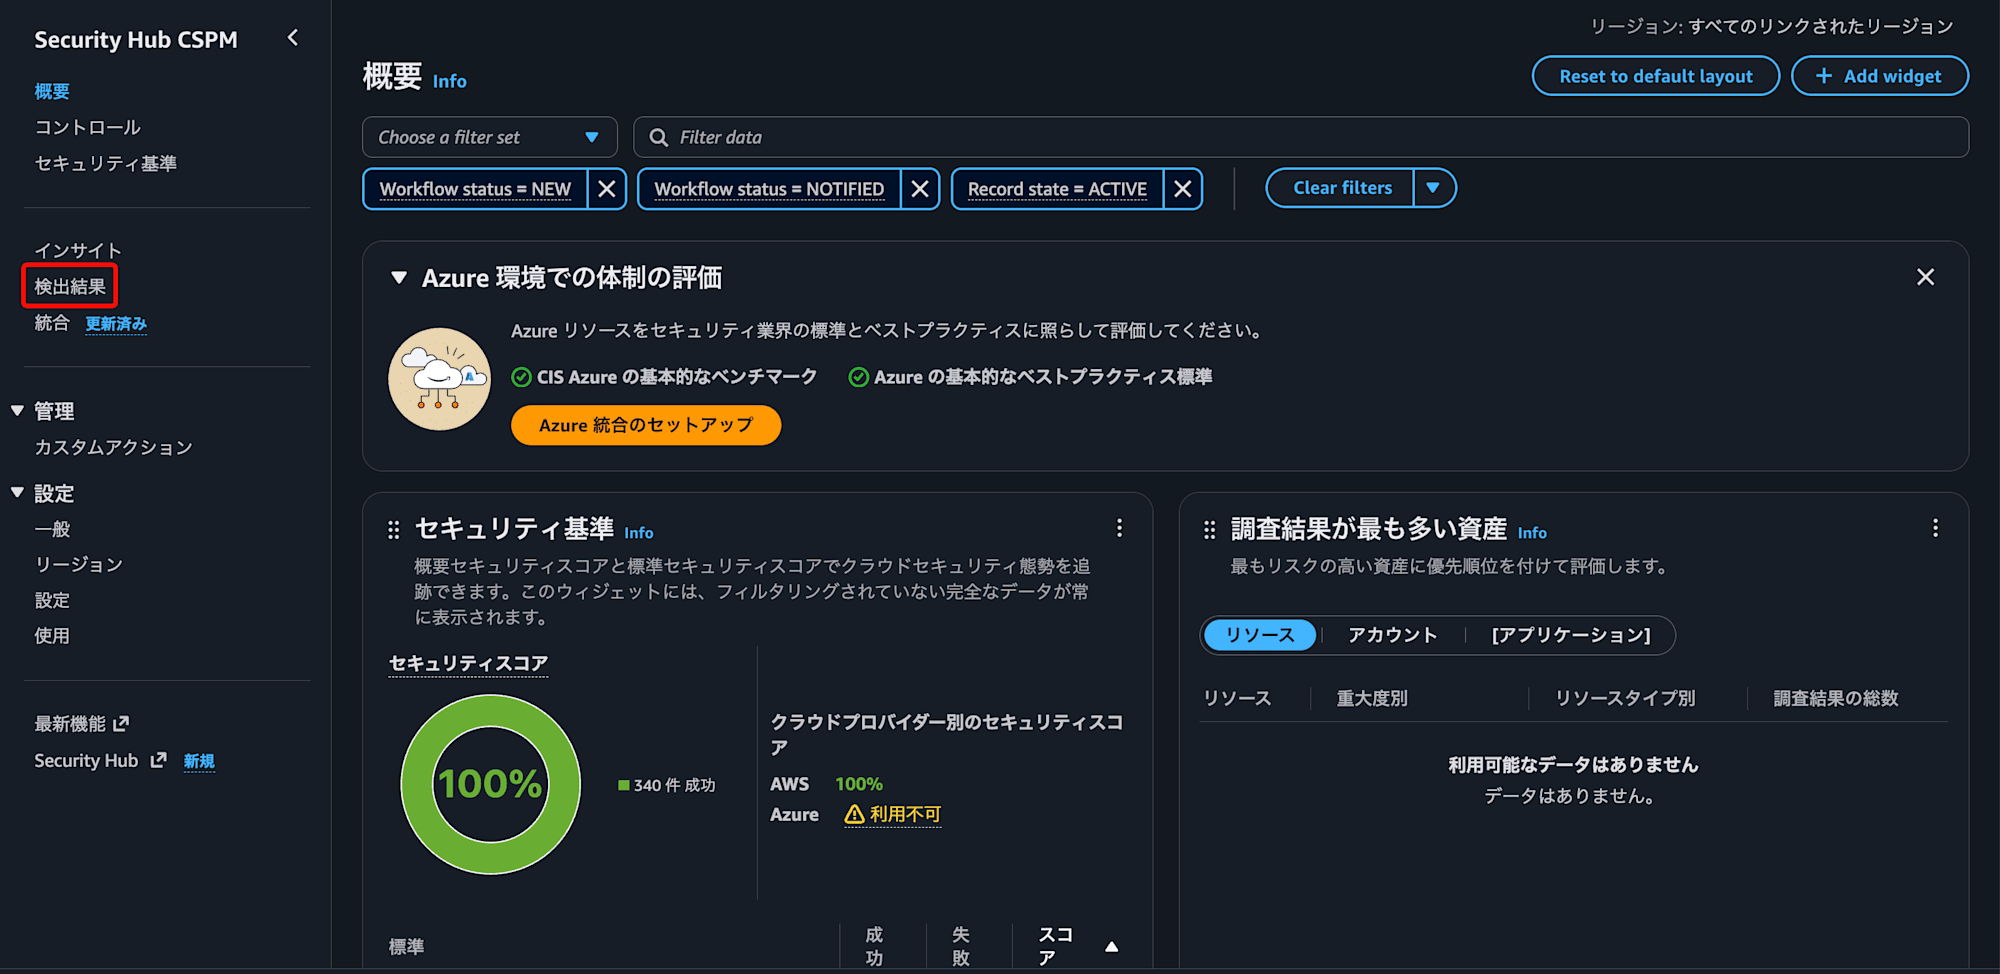The width and height of the screenshot is (2000, 974).
Task: Click Info link beside セキュリティ基準 widget title
Action: 639,533
